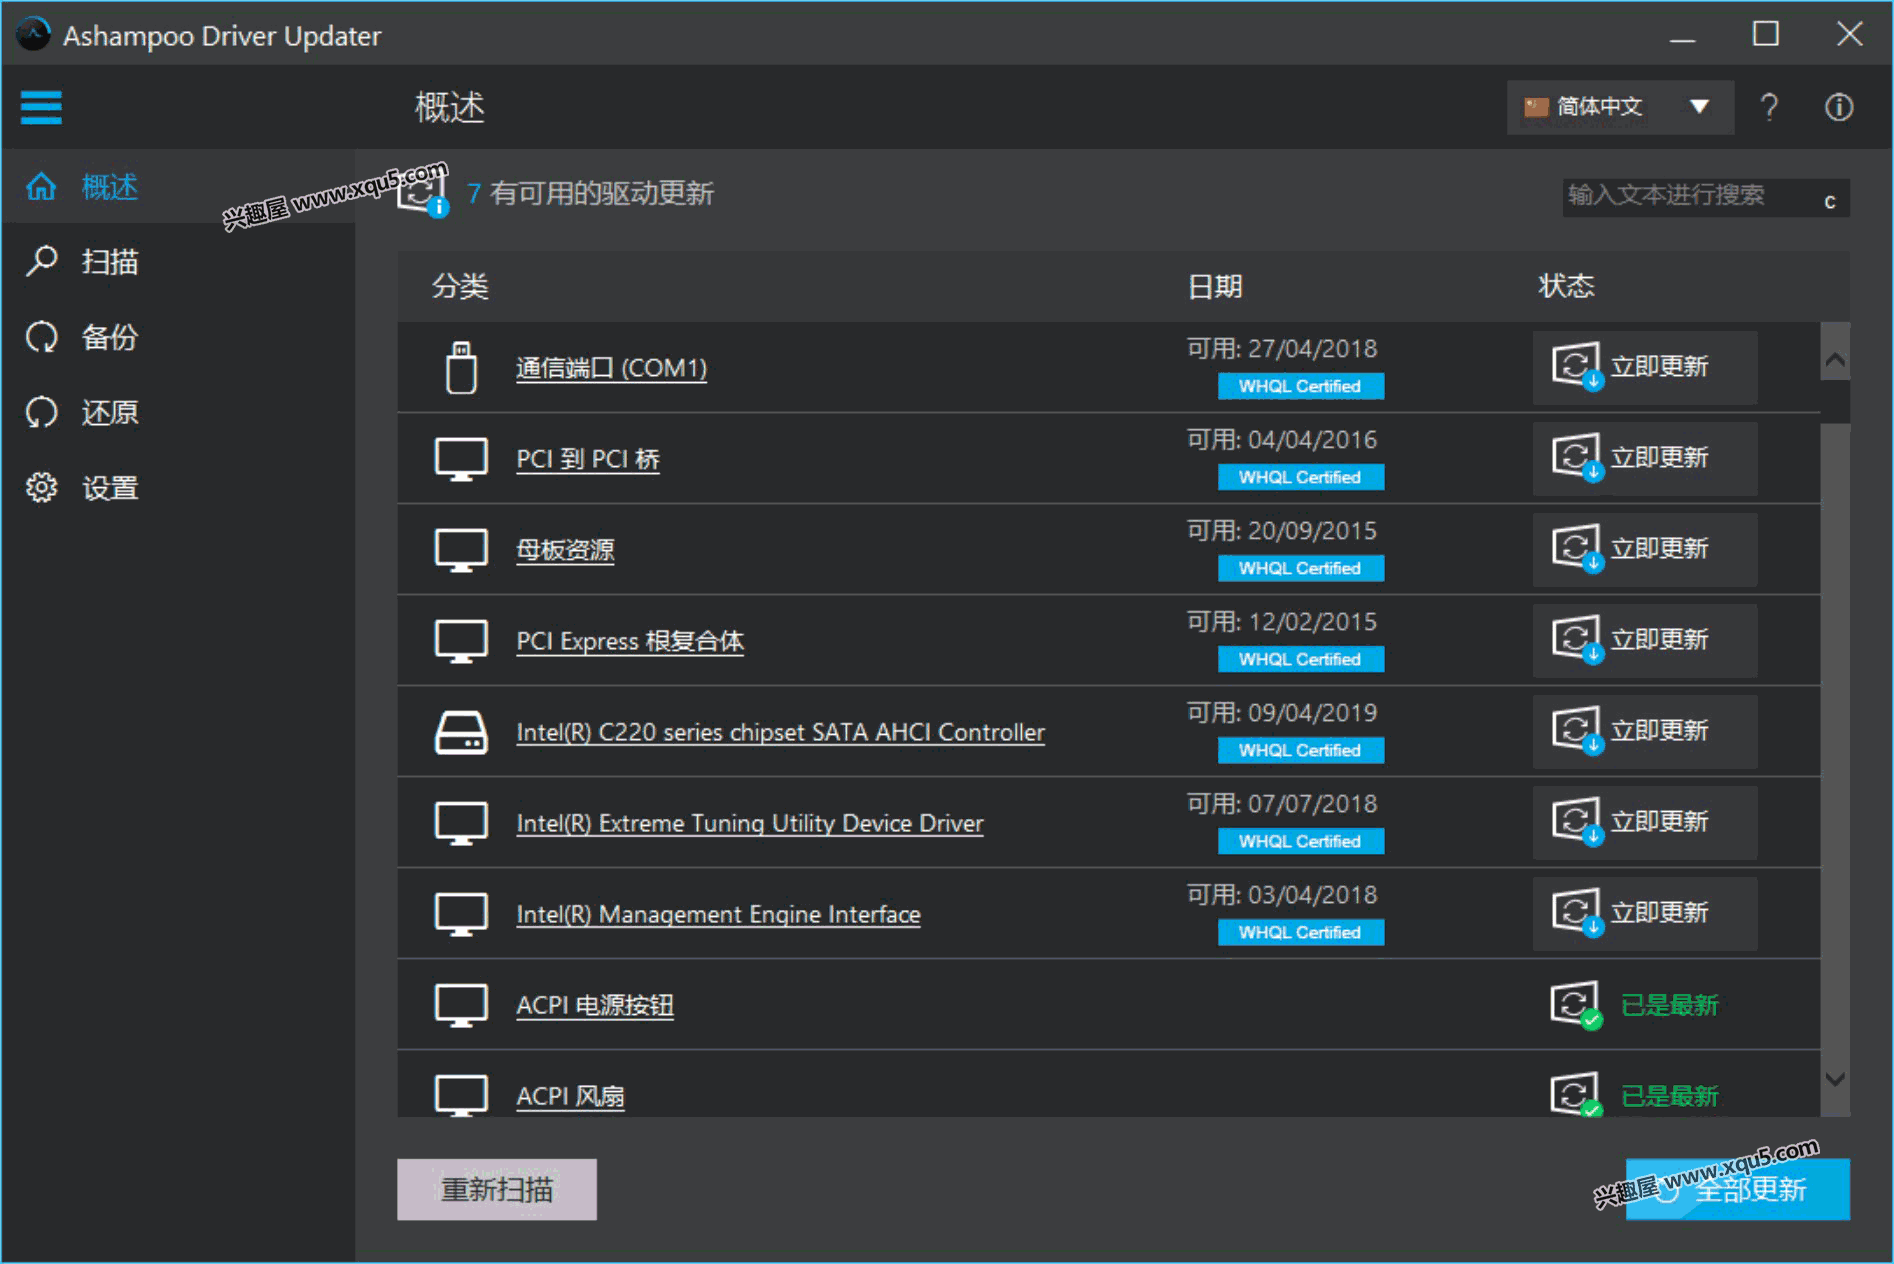Click the question mark help icon
This screenshot has height=1264, width=1894.
pyautogui.click(x=1769, y=107)
